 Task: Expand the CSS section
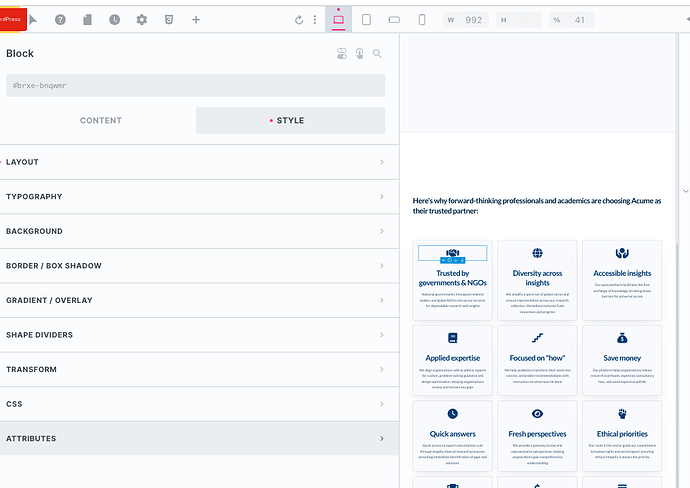pyautogui.click(x=199, y=404)
